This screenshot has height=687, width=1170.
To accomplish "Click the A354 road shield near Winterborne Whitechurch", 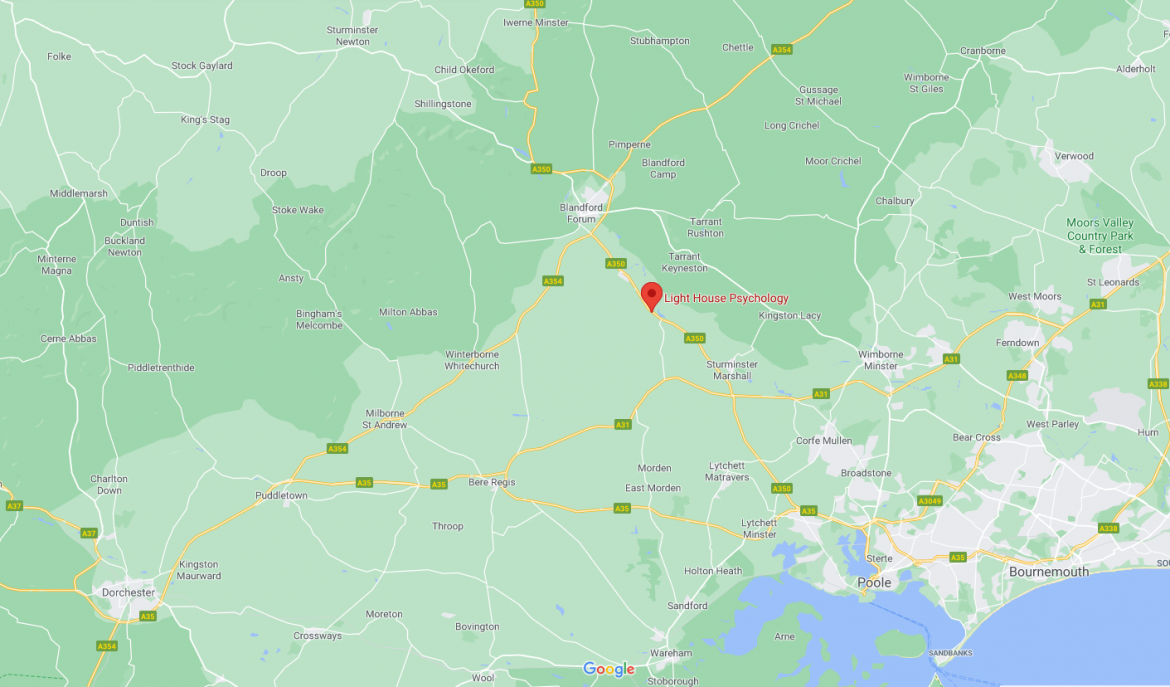I will [553, 281].
